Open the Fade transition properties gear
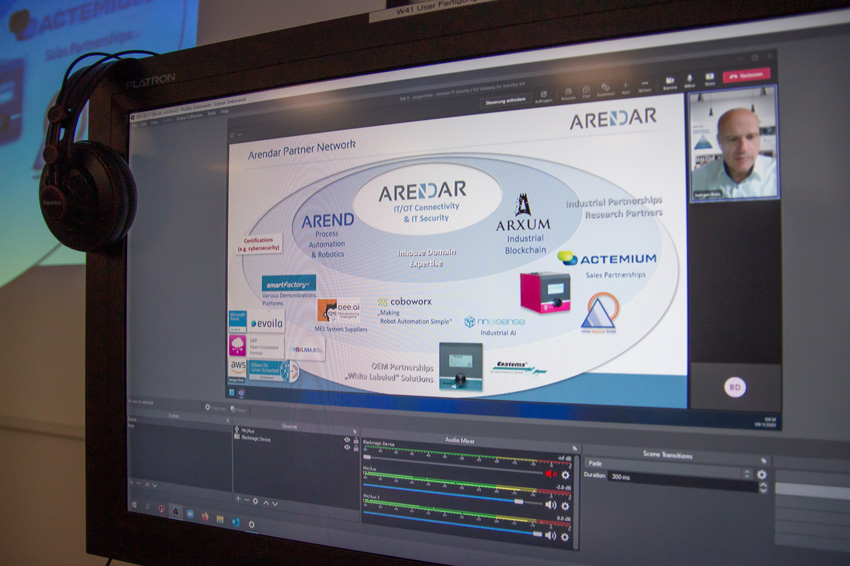Viewport: 850px width, 566px height. point(762,475)
